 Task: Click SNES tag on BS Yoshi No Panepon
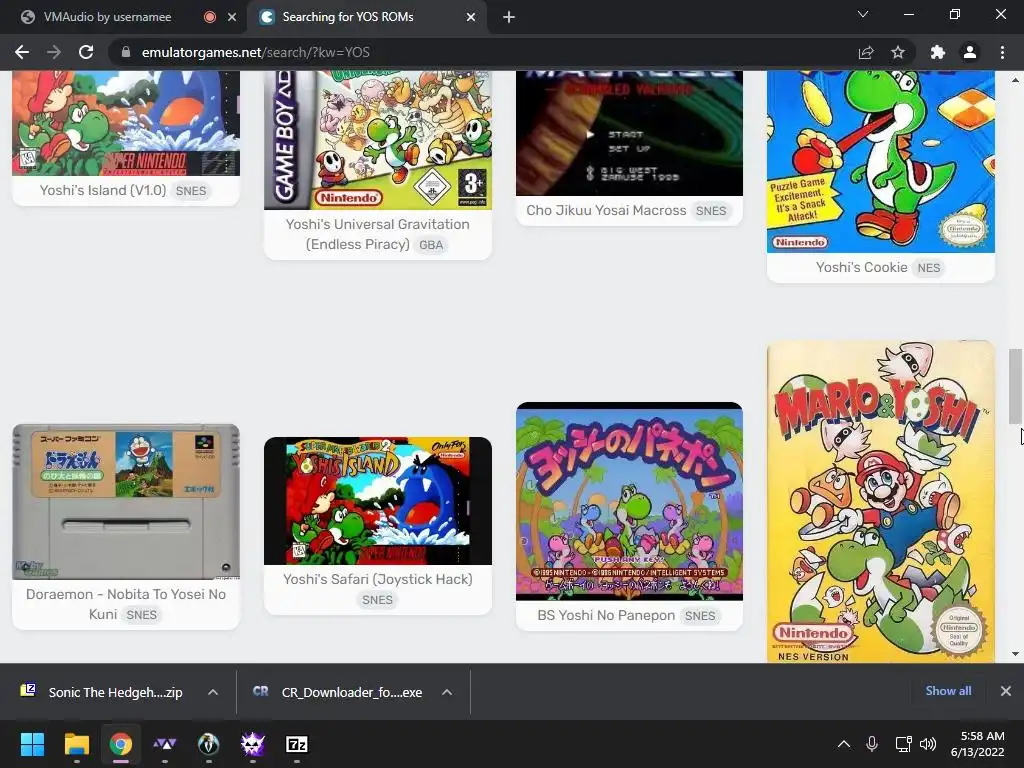tap(700, 616)
